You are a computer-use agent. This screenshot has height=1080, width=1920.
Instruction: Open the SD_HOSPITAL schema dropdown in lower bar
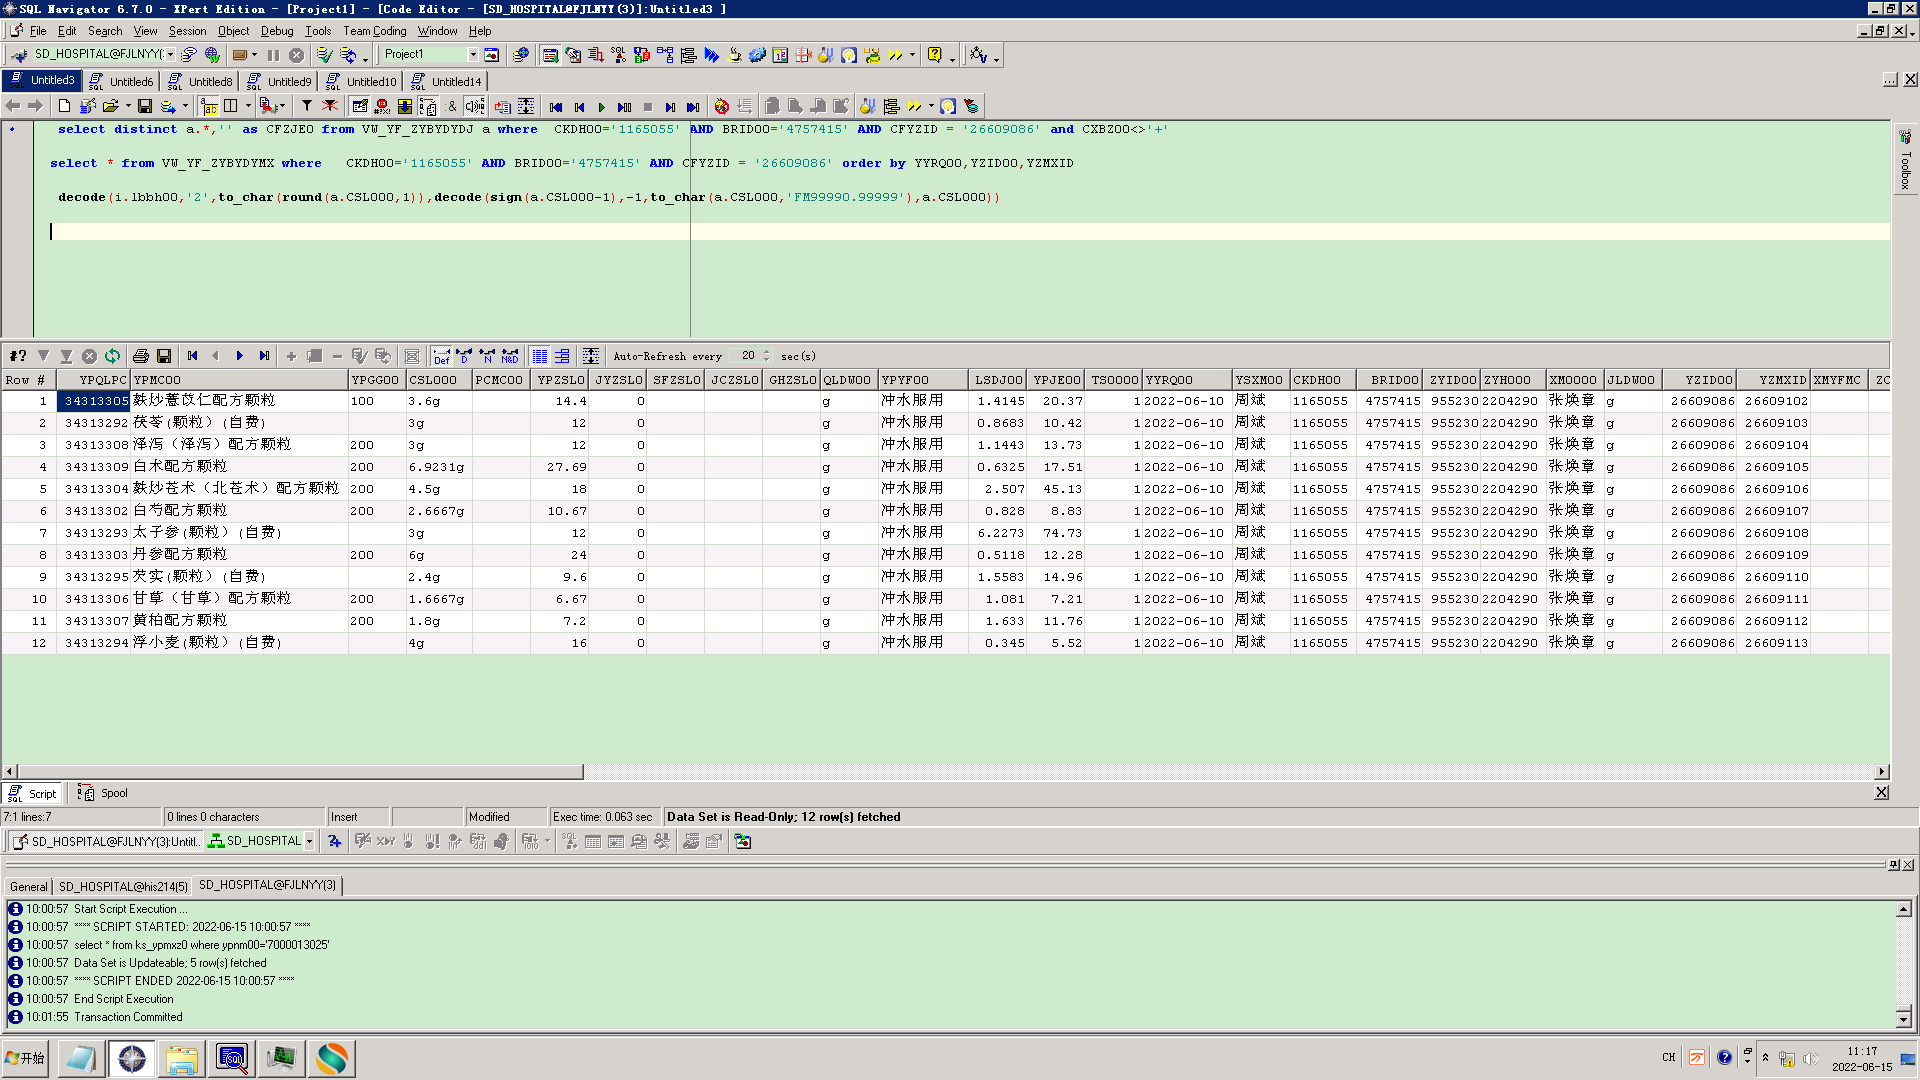click(309, 842)
